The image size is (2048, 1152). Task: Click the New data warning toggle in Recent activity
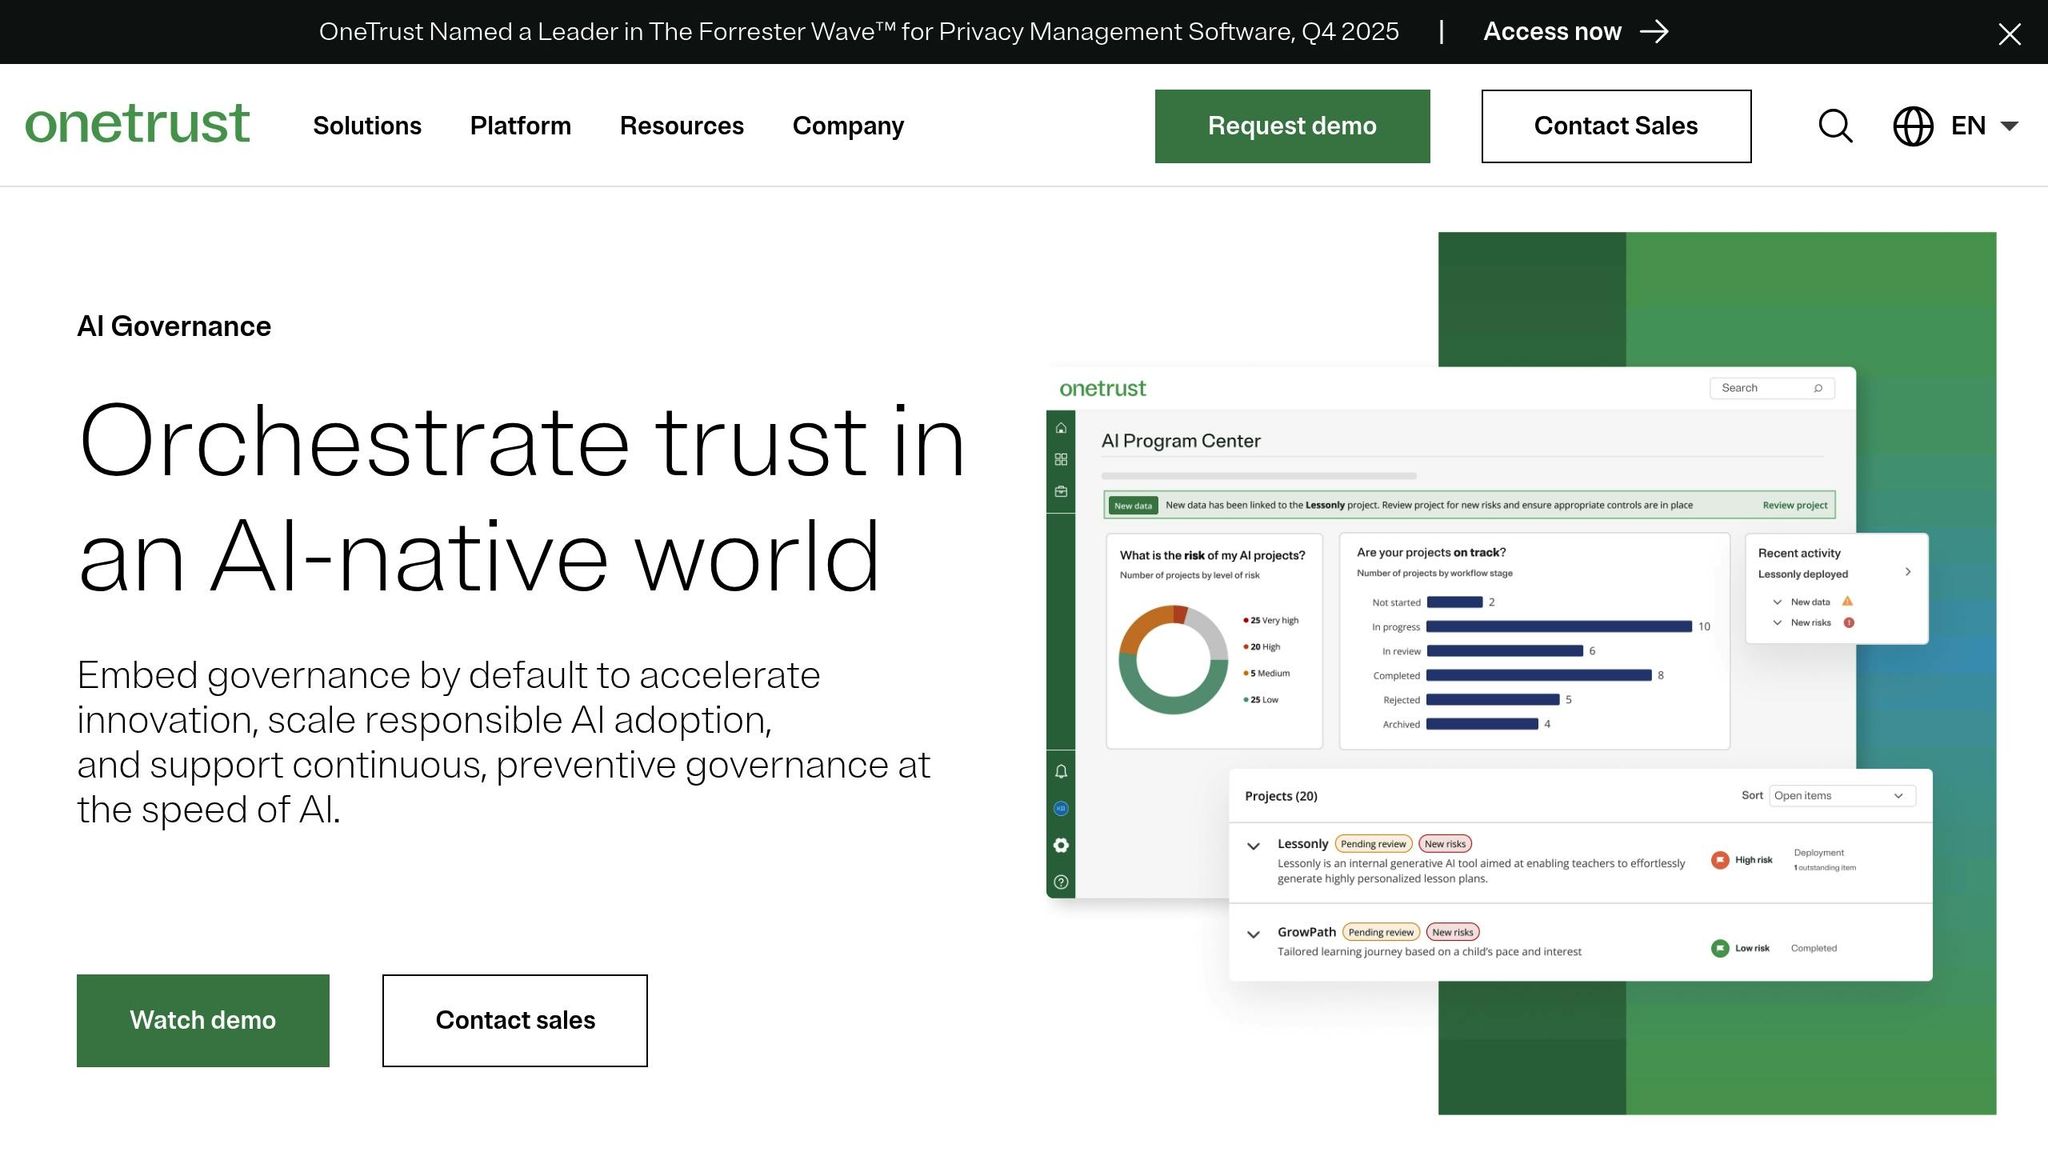pyautogui.click(x=1778, y=601)
